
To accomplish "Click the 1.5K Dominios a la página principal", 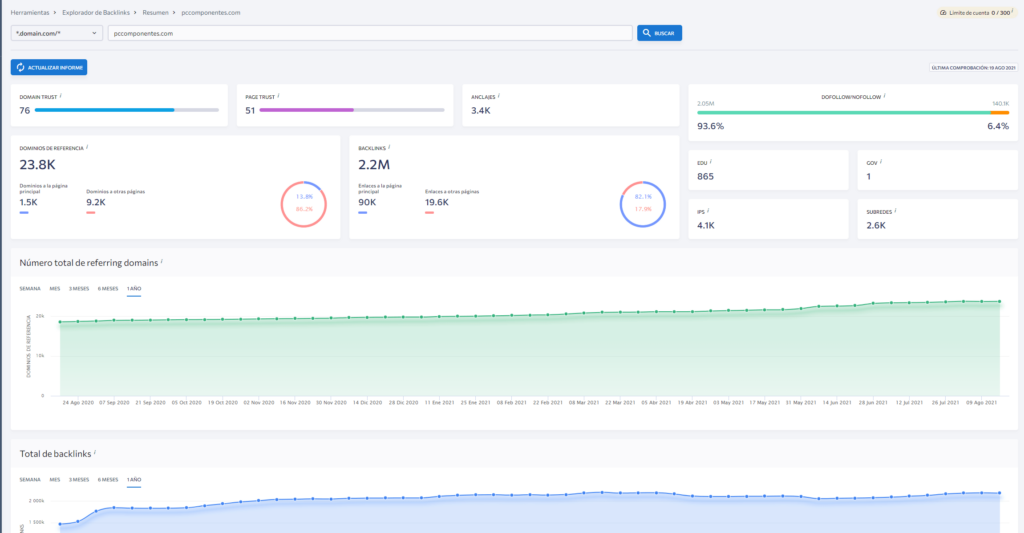I will click(x=29, y=202).
